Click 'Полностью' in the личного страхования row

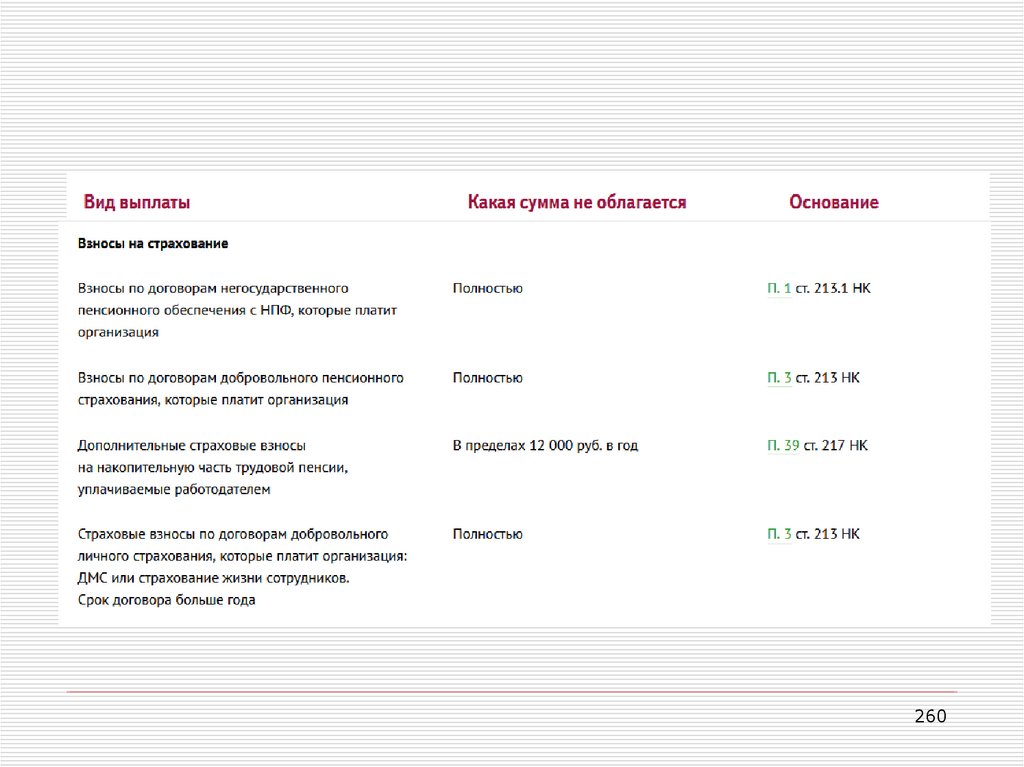click(x=487, y=534)
